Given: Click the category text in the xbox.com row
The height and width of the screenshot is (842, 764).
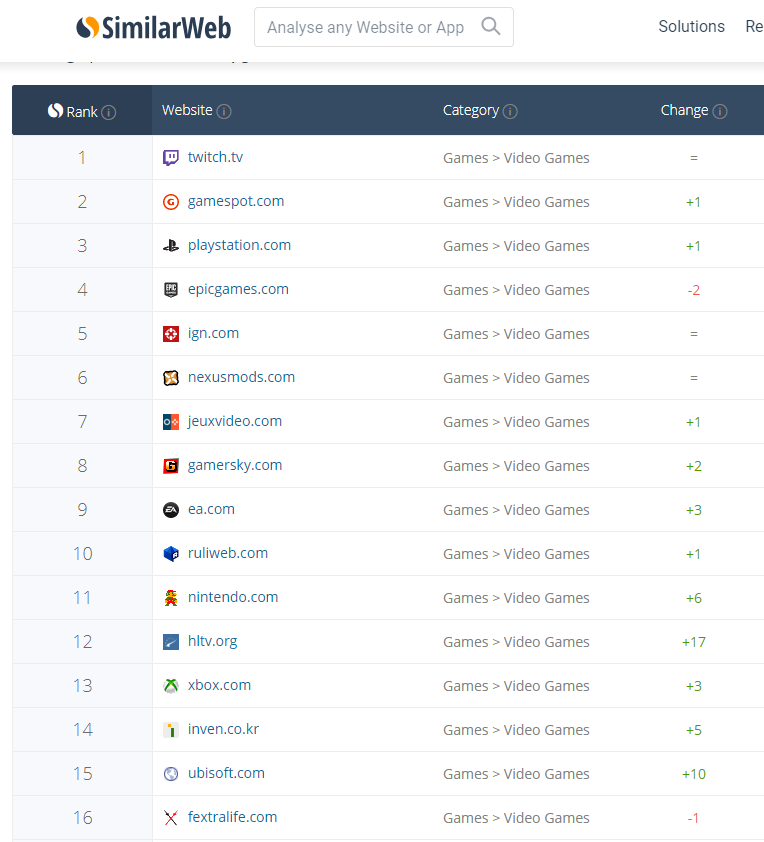Looking at the screenshot, I should point(516,686).
